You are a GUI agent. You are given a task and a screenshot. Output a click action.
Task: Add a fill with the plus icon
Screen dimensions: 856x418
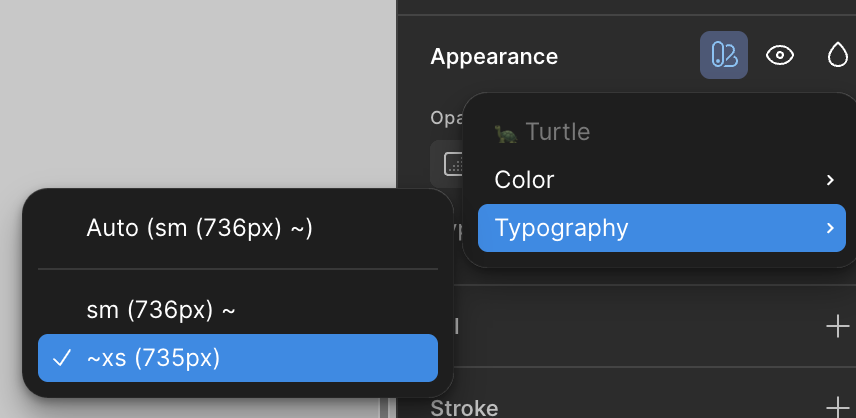(837, 326)
